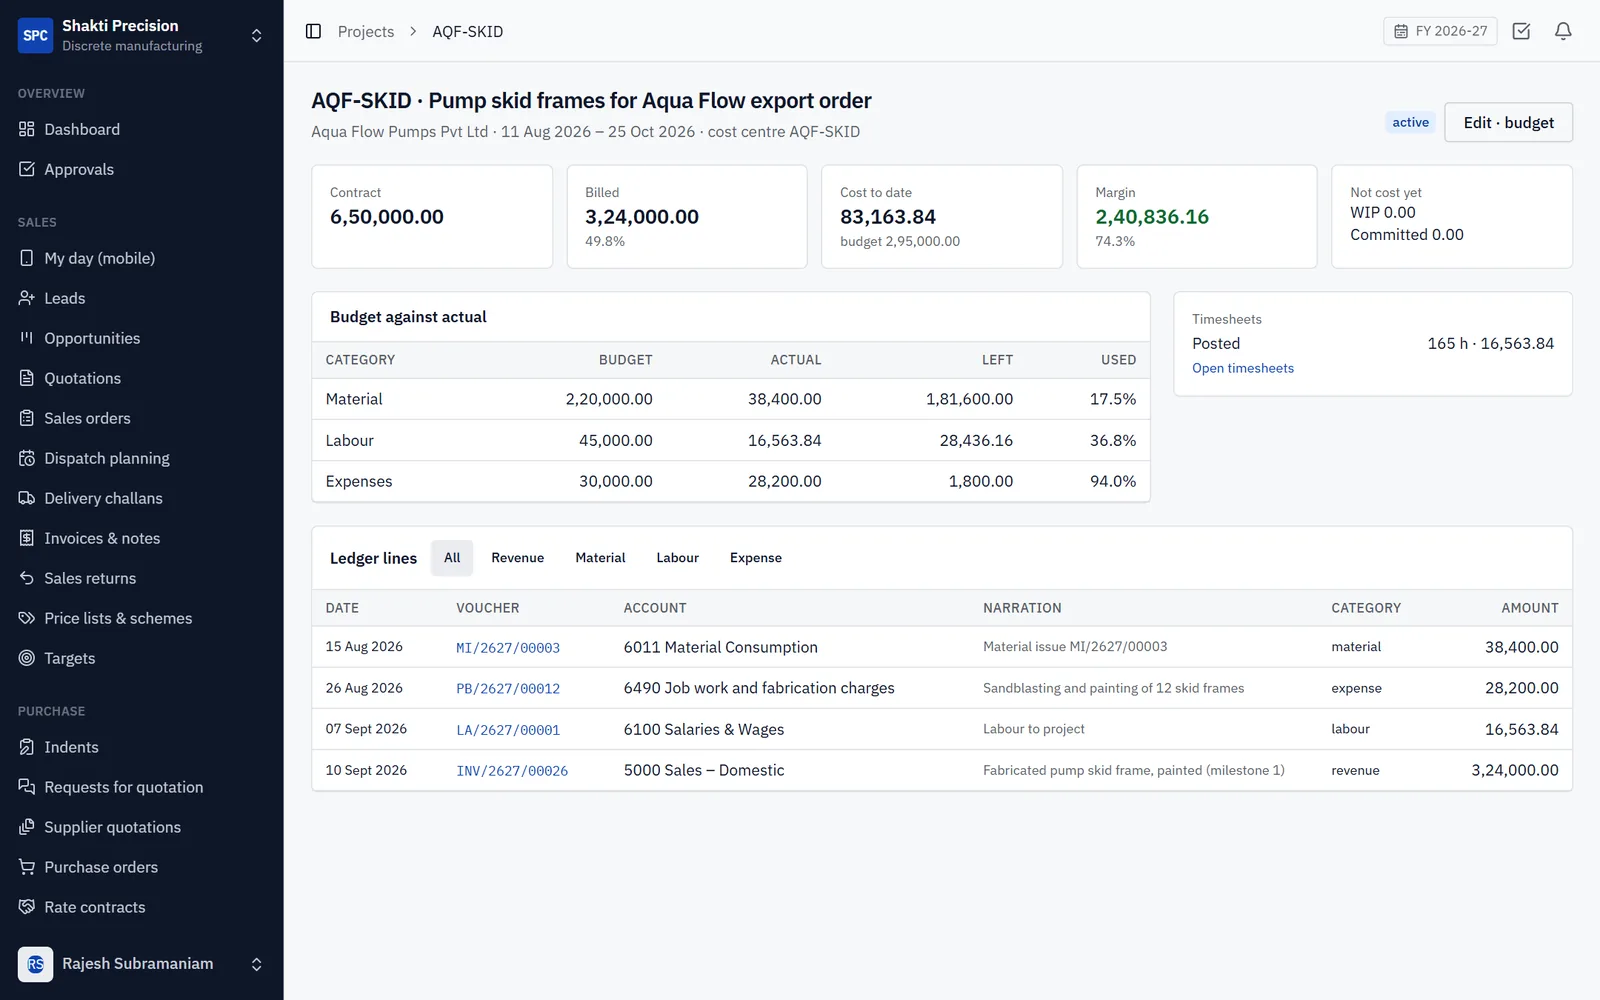The width and height of the screenshot is (1600, 1000).
Task: Click the RS user avatar
Action: [35, 964]
